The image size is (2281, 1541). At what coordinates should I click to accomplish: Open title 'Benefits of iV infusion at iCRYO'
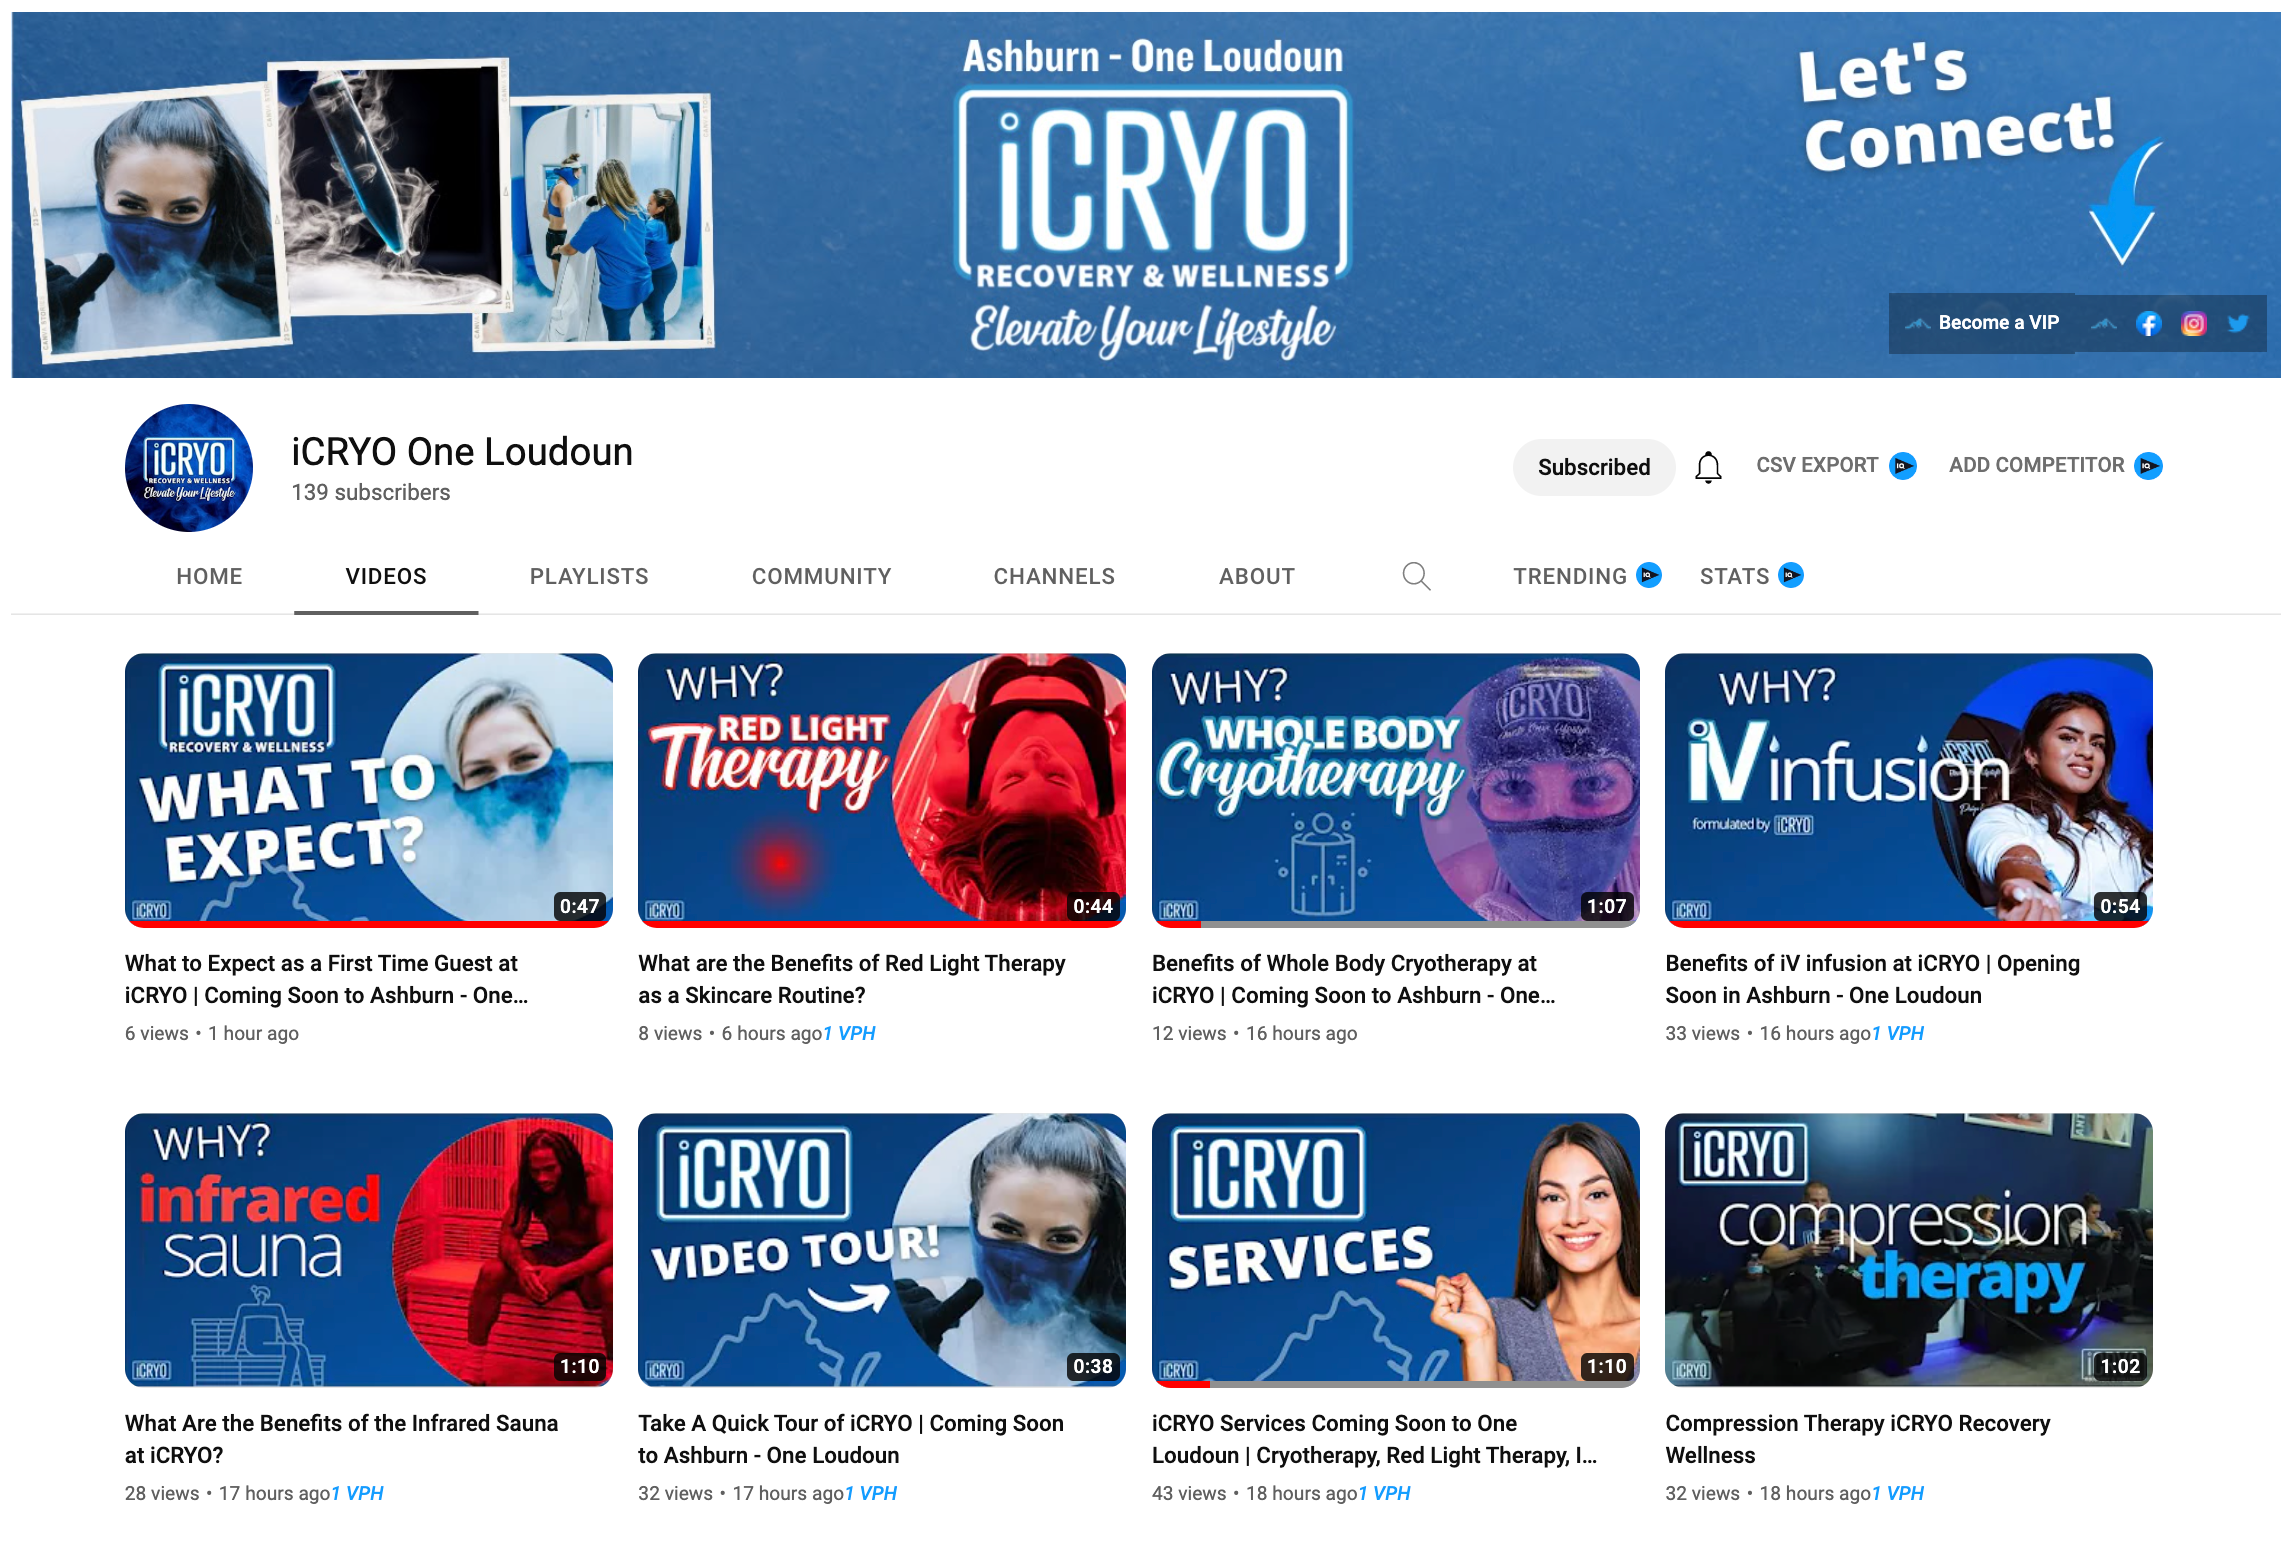1873,979
